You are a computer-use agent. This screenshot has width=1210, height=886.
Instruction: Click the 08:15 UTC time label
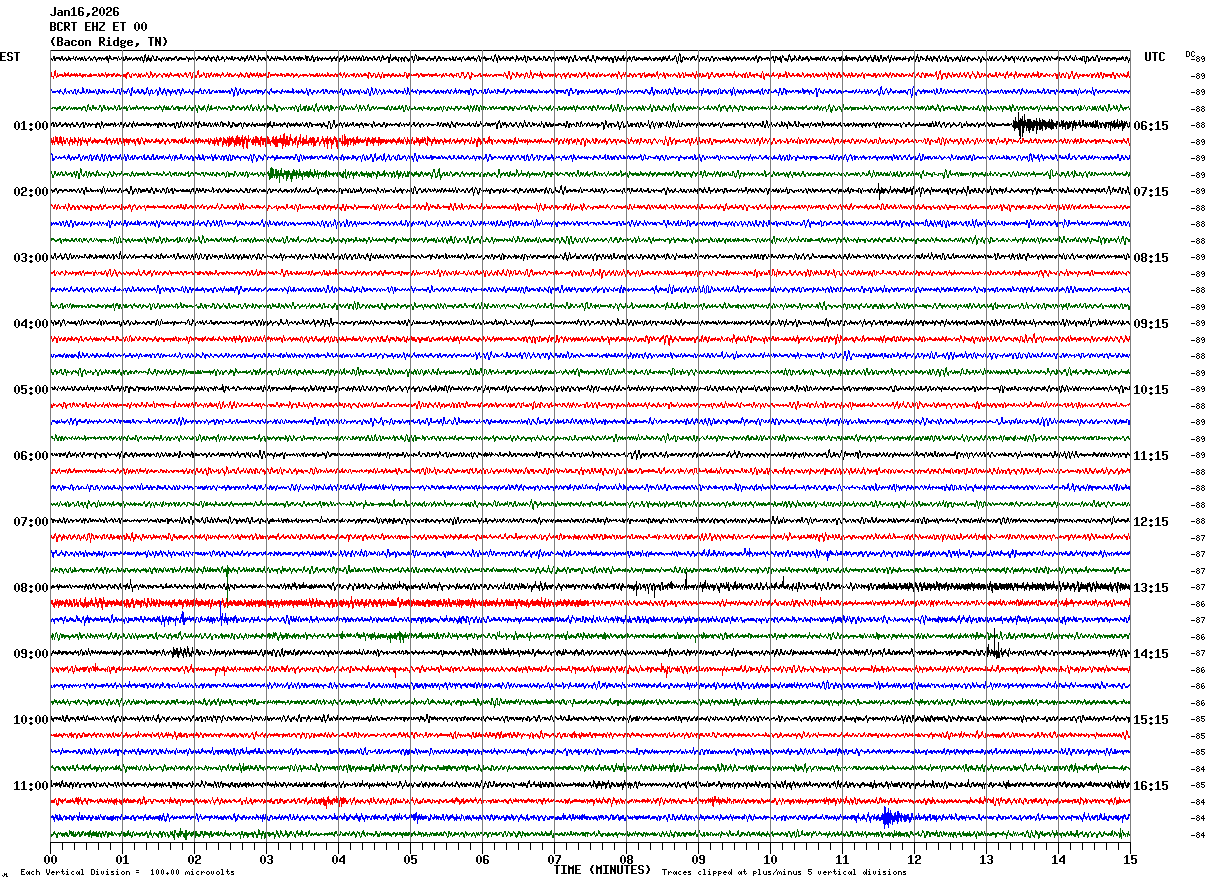click(1151, 258)
